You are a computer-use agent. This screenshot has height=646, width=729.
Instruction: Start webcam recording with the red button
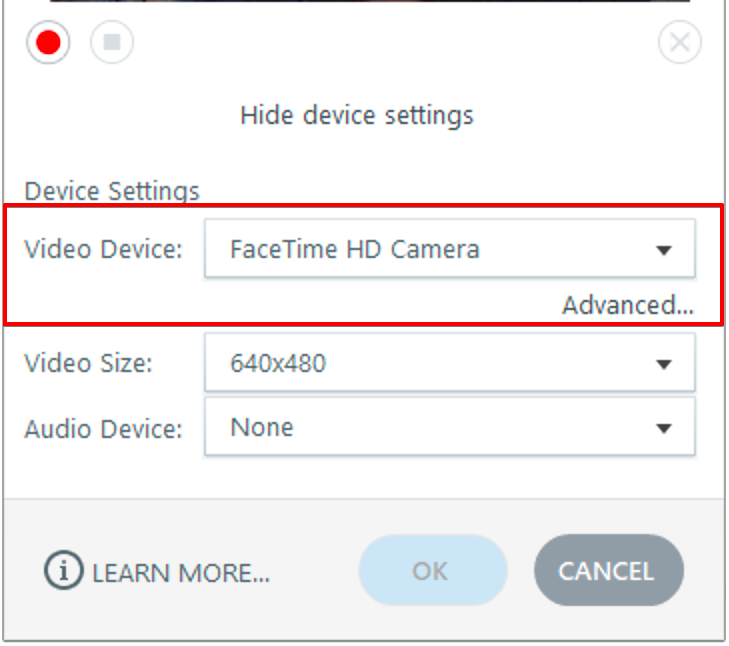49,43
